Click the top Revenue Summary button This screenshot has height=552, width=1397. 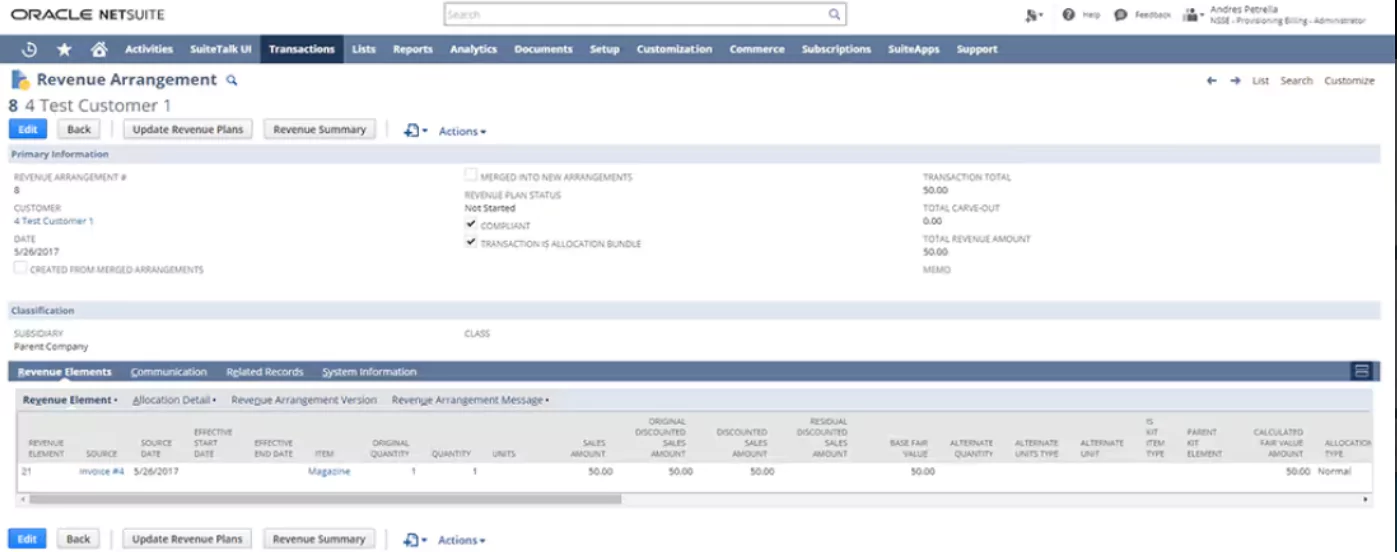pos(320,129)
